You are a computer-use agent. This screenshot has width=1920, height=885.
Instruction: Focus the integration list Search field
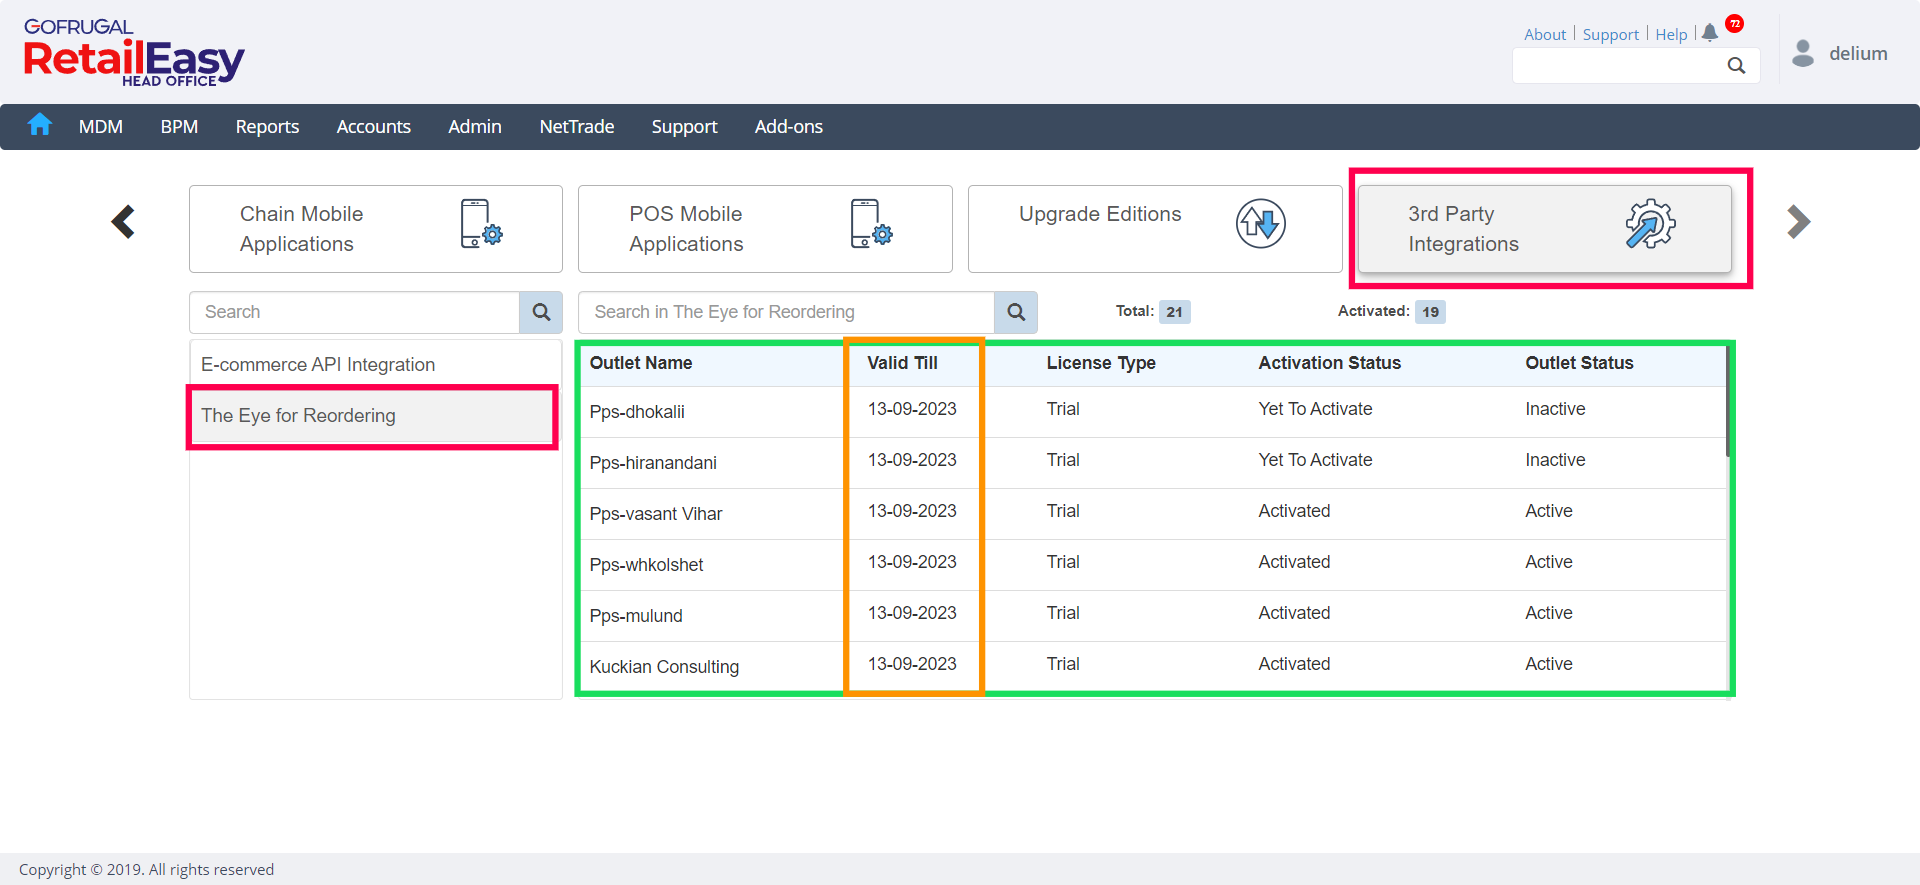point(354,312)
